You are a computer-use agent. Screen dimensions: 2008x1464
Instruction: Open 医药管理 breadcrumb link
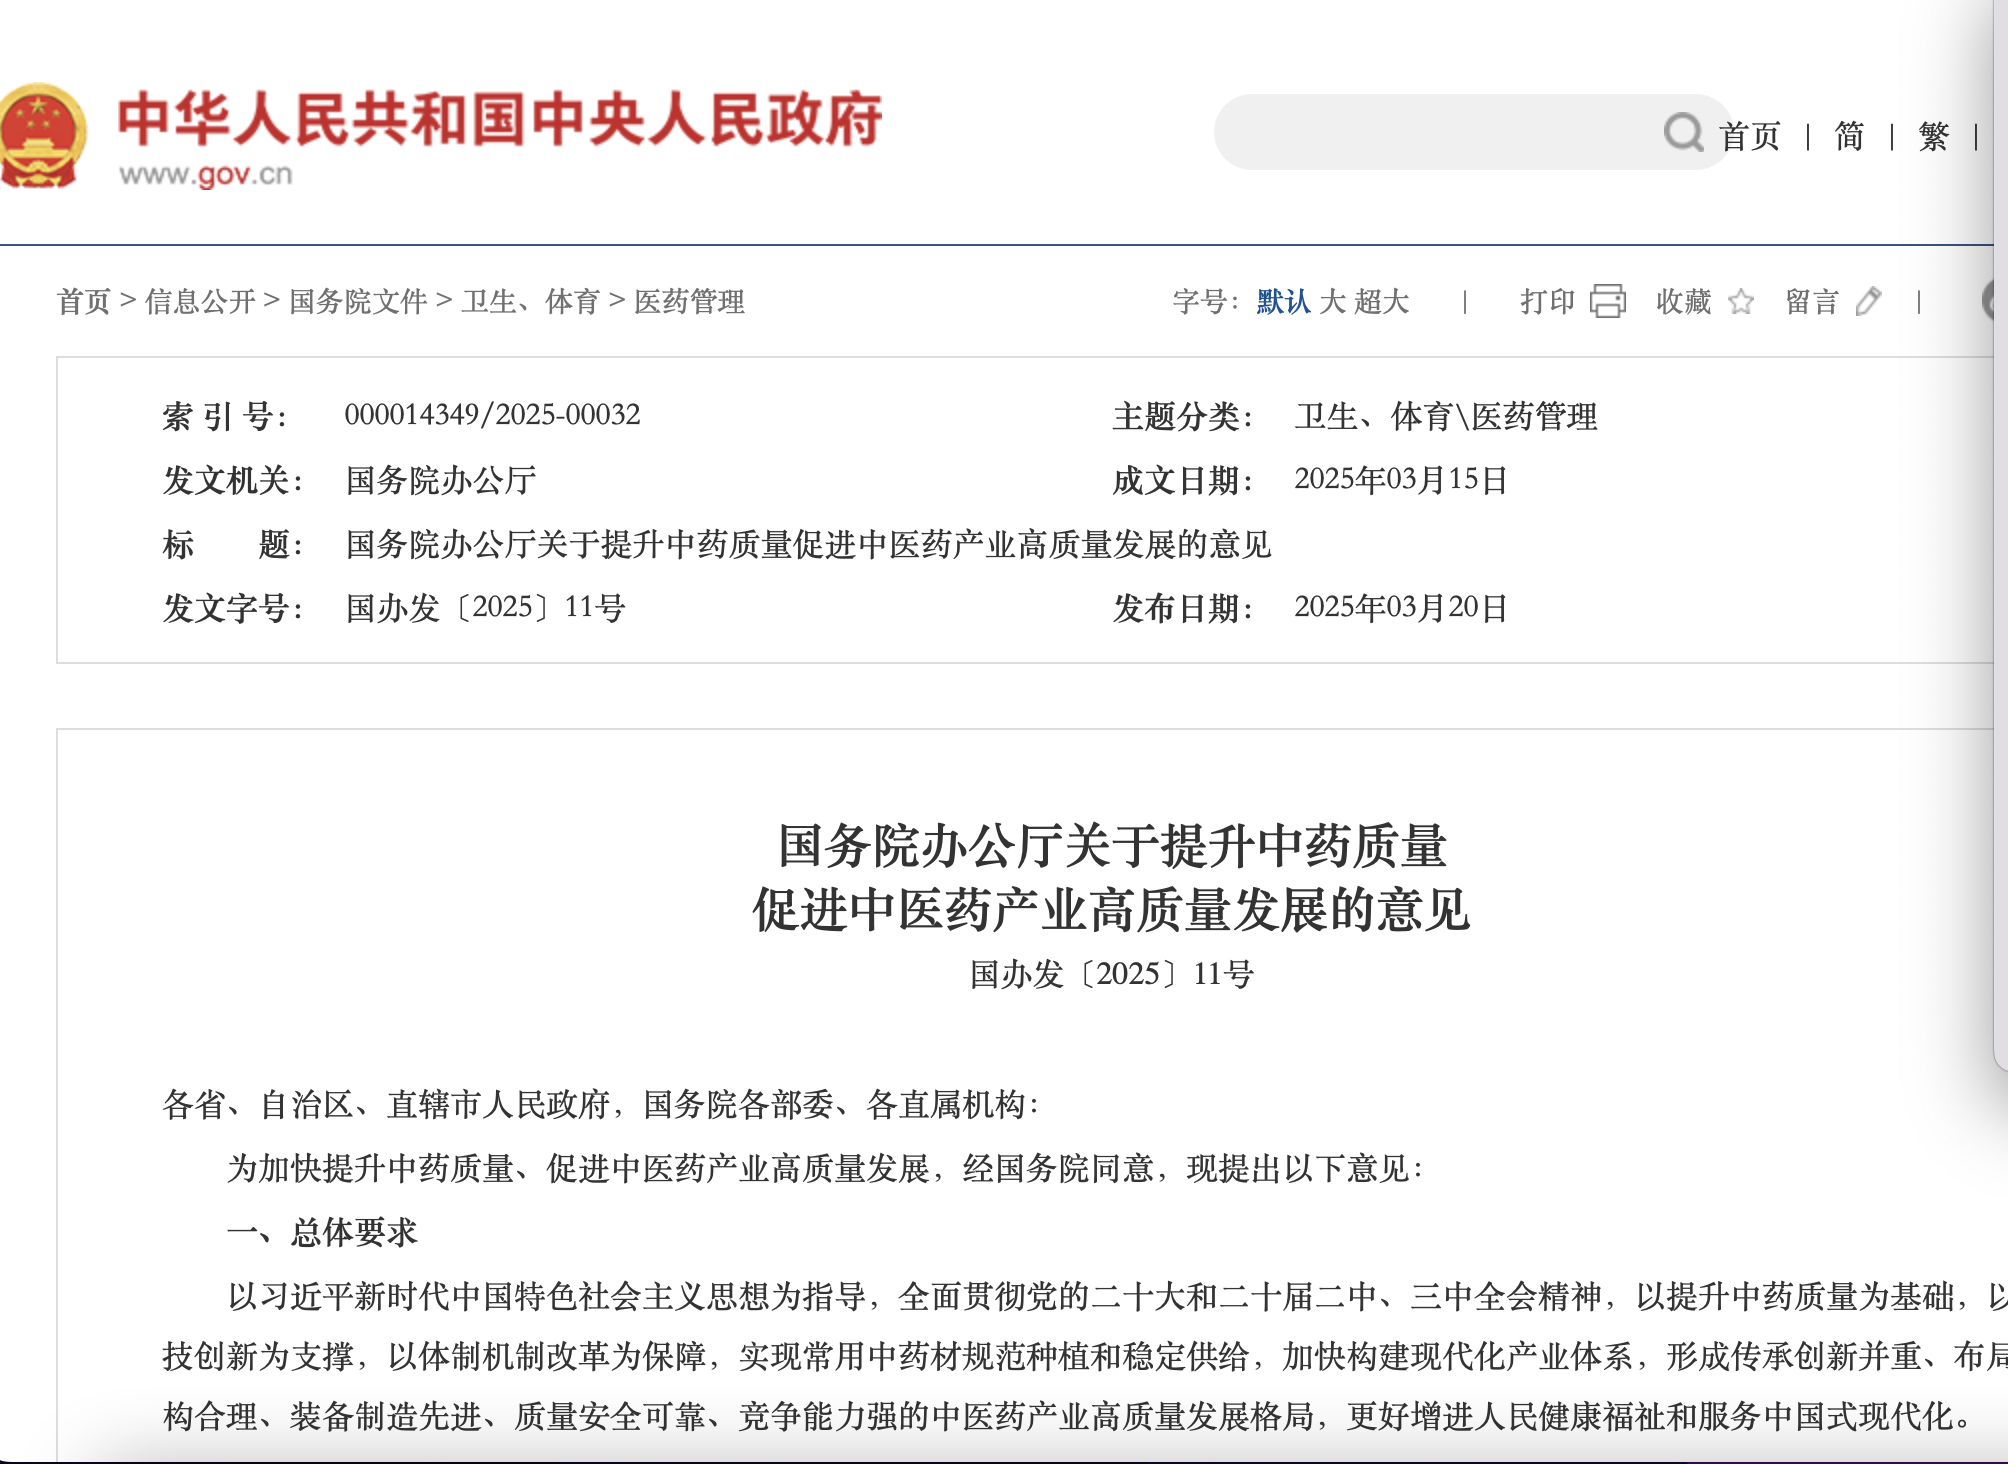coord(689,301)
